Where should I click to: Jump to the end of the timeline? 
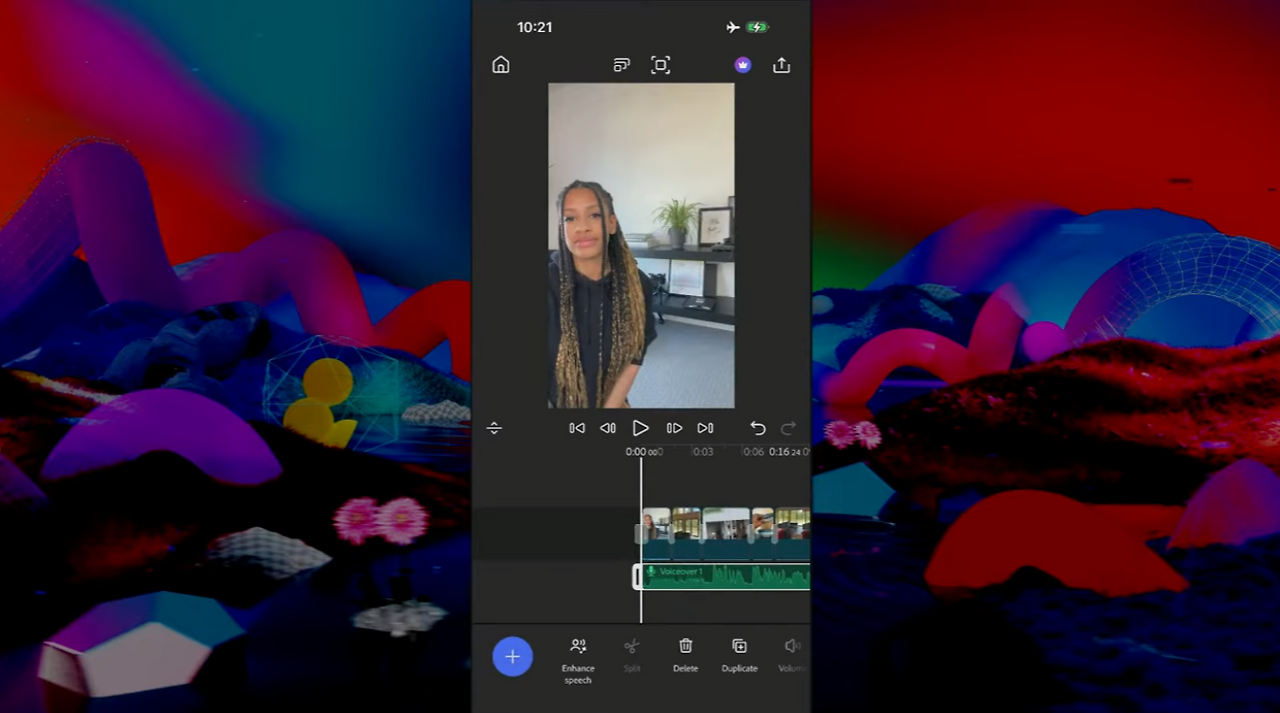tap(705, 428)
